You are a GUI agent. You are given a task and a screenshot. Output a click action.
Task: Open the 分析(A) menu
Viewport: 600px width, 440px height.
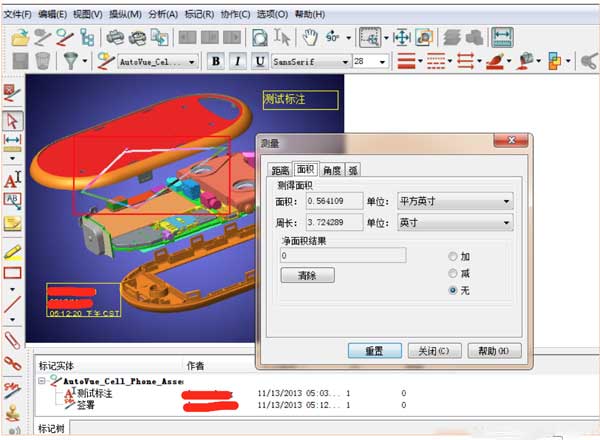(163, 14)
